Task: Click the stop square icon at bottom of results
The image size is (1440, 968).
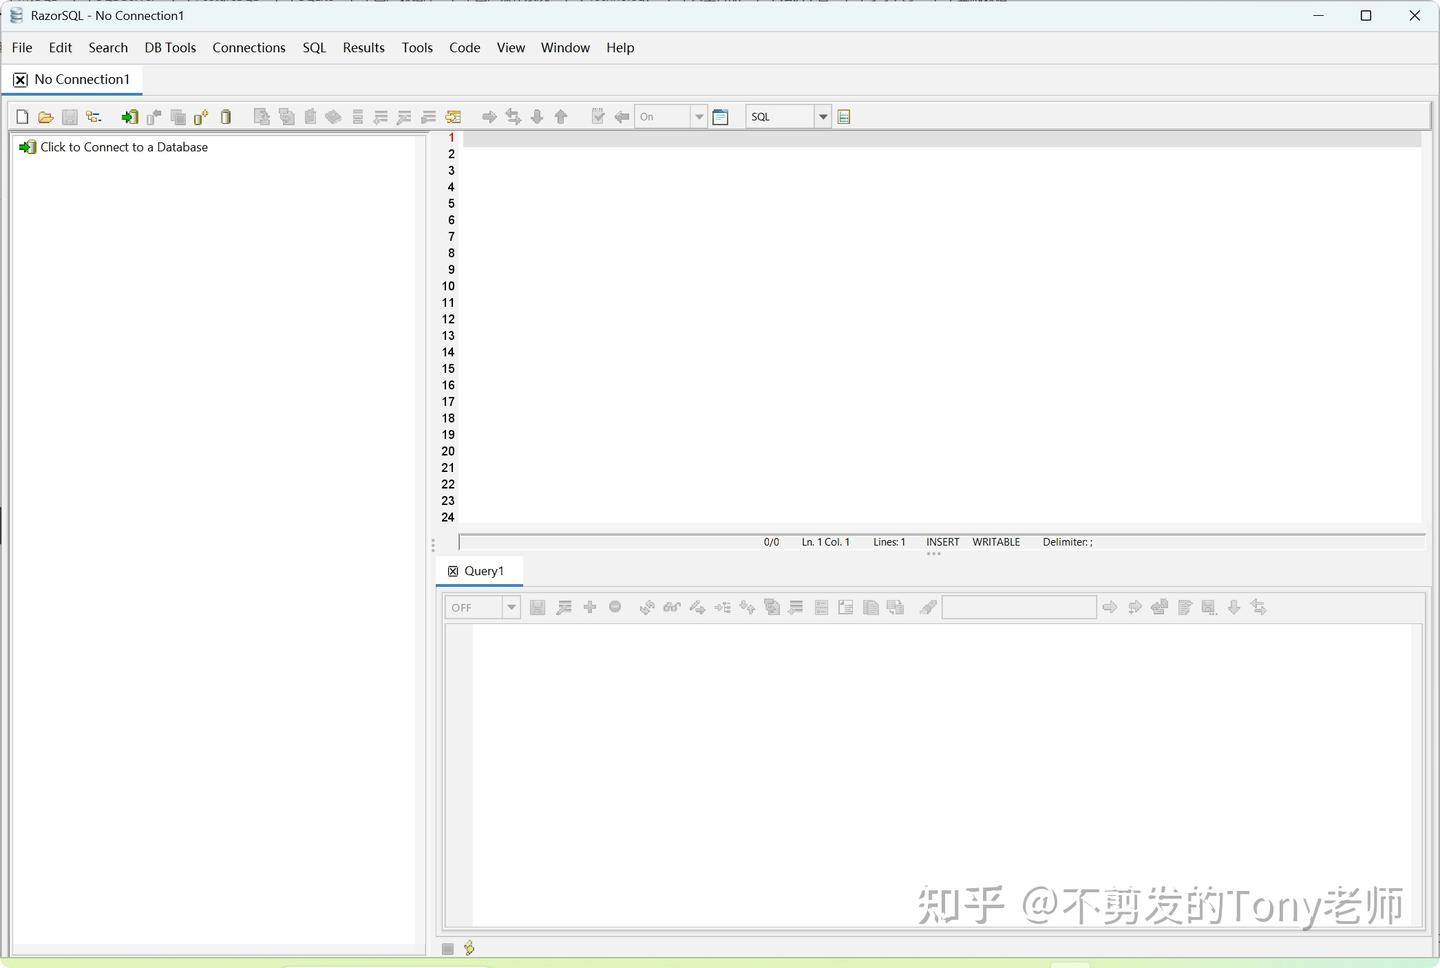Action: tap(447, 949)
